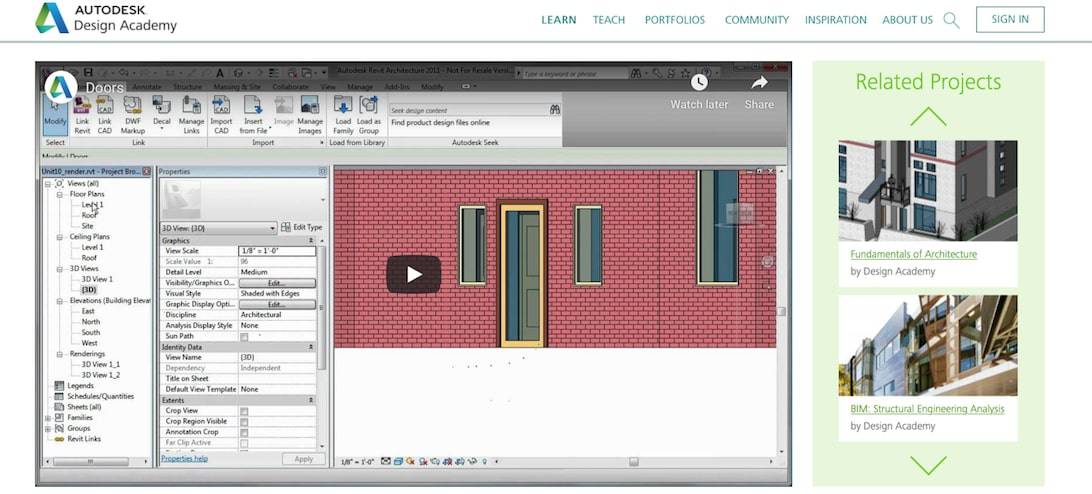The height and width of the screenshot is (494, 1092).
Task: Click the Edit Type icon in Properties
Action: pyautogui.click(x=286, y=227)
